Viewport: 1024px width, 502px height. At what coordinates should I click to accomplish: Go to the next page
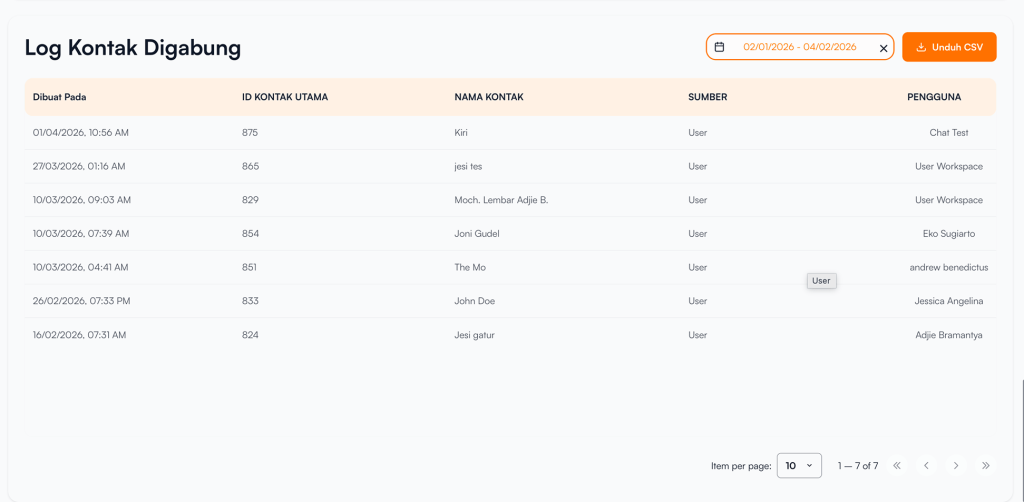click(956, 466)
